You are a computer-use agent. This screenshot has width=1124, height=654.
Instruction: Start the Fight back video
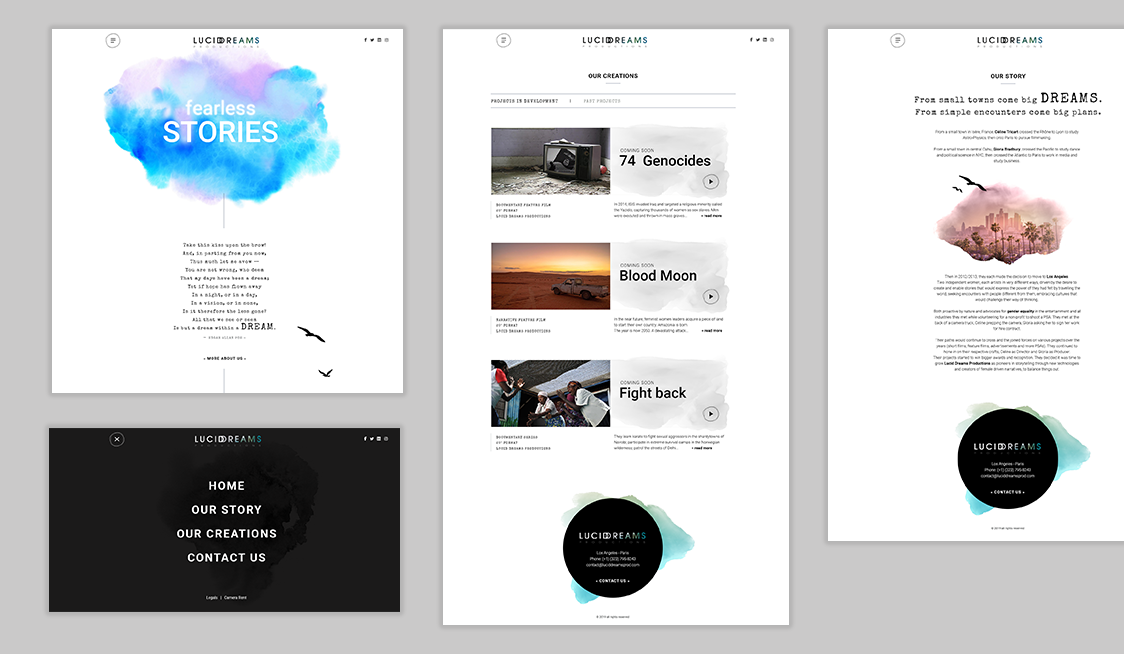tap(710, 414)
